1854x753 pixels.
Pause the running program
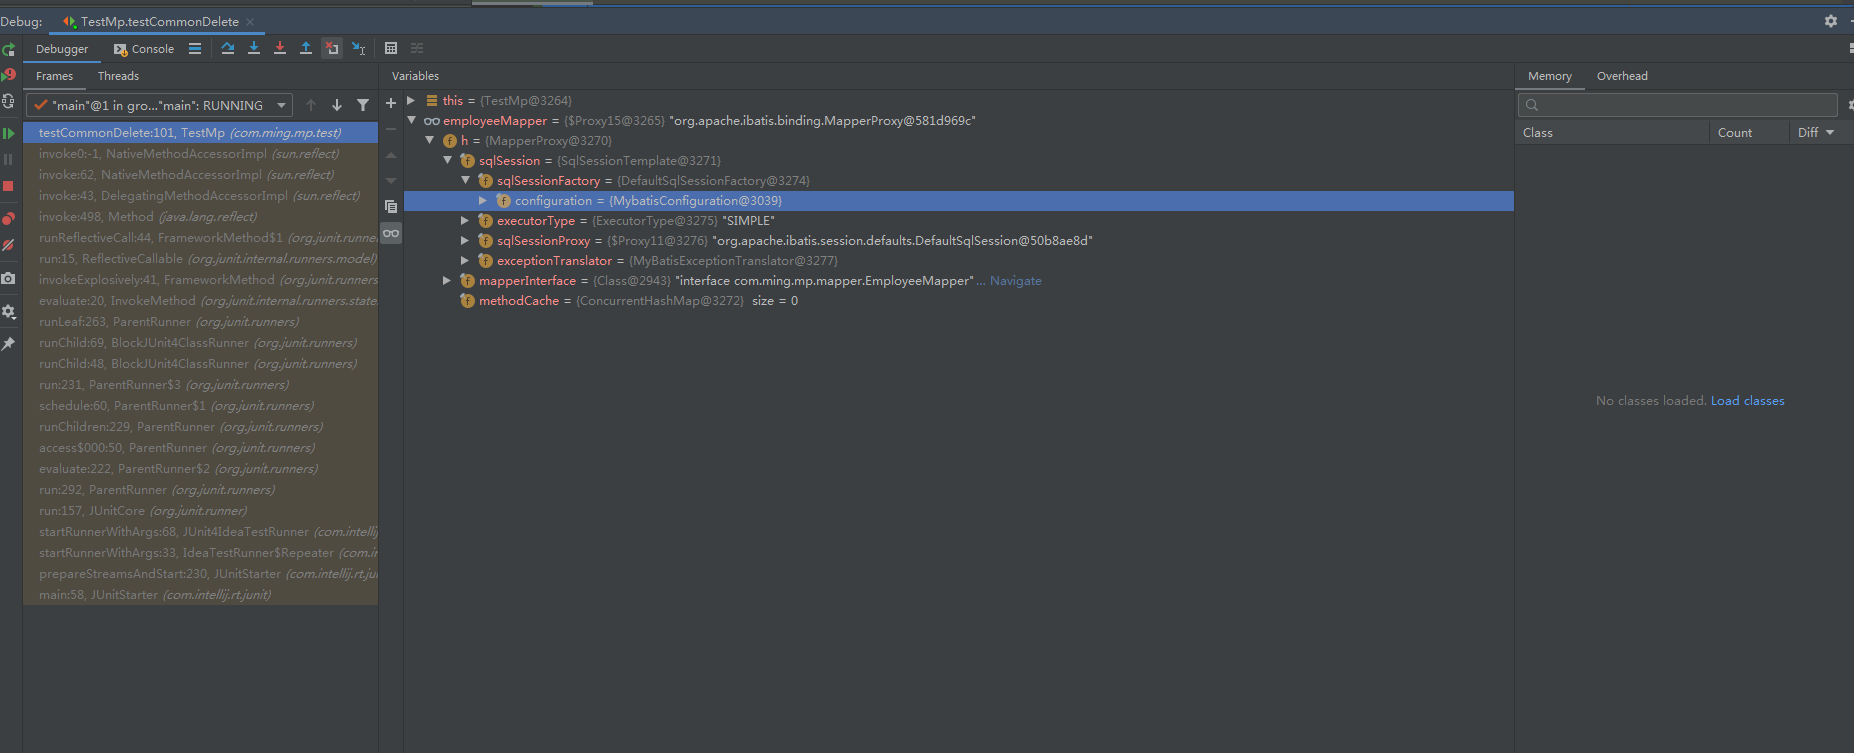click(8, 160)
